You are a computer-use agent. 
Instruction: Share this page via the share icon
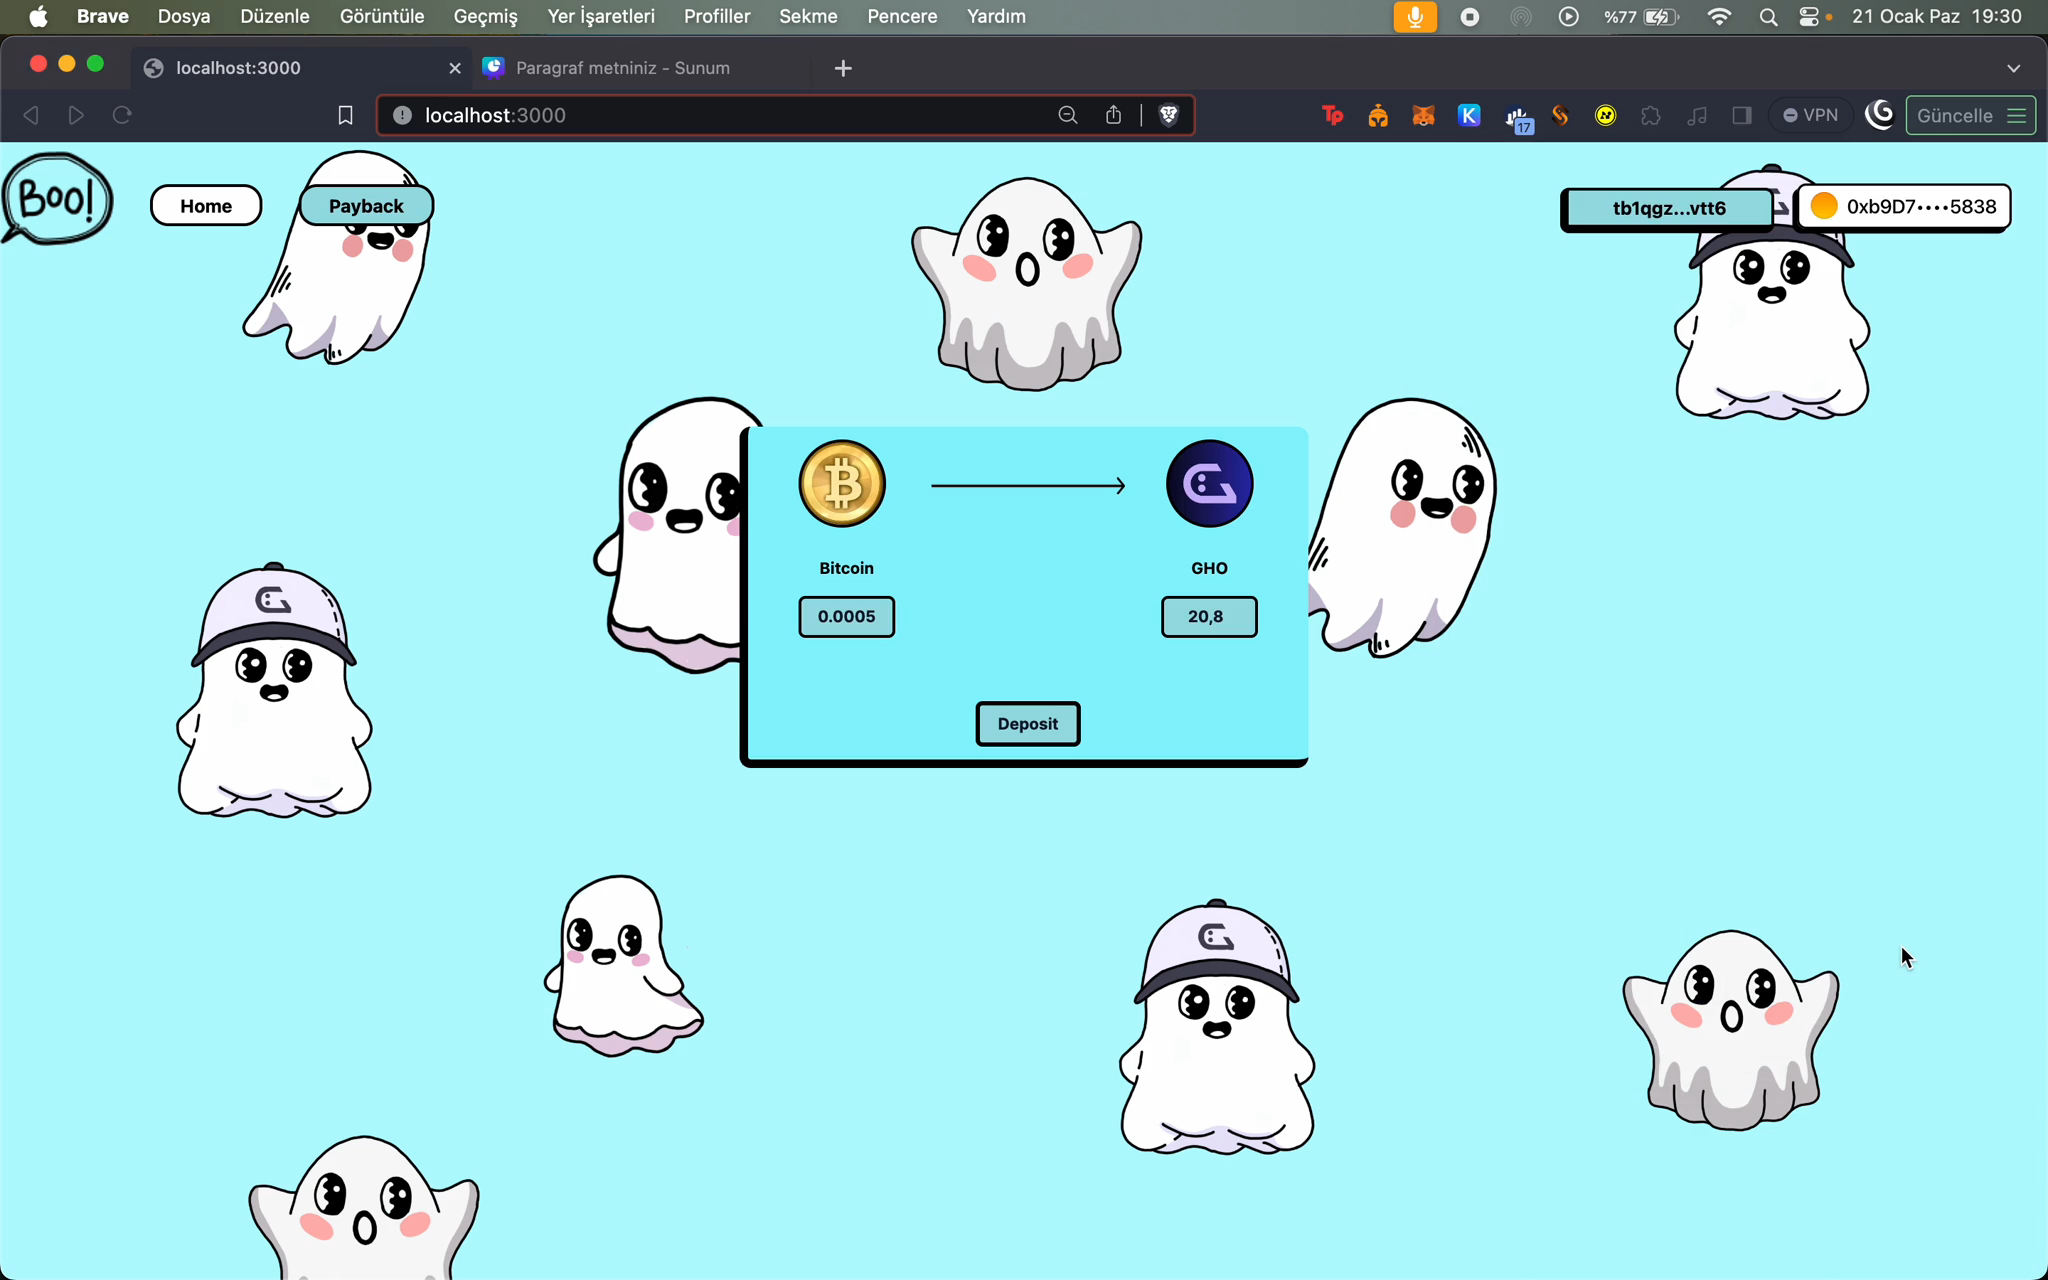(x=1113, y=115)
